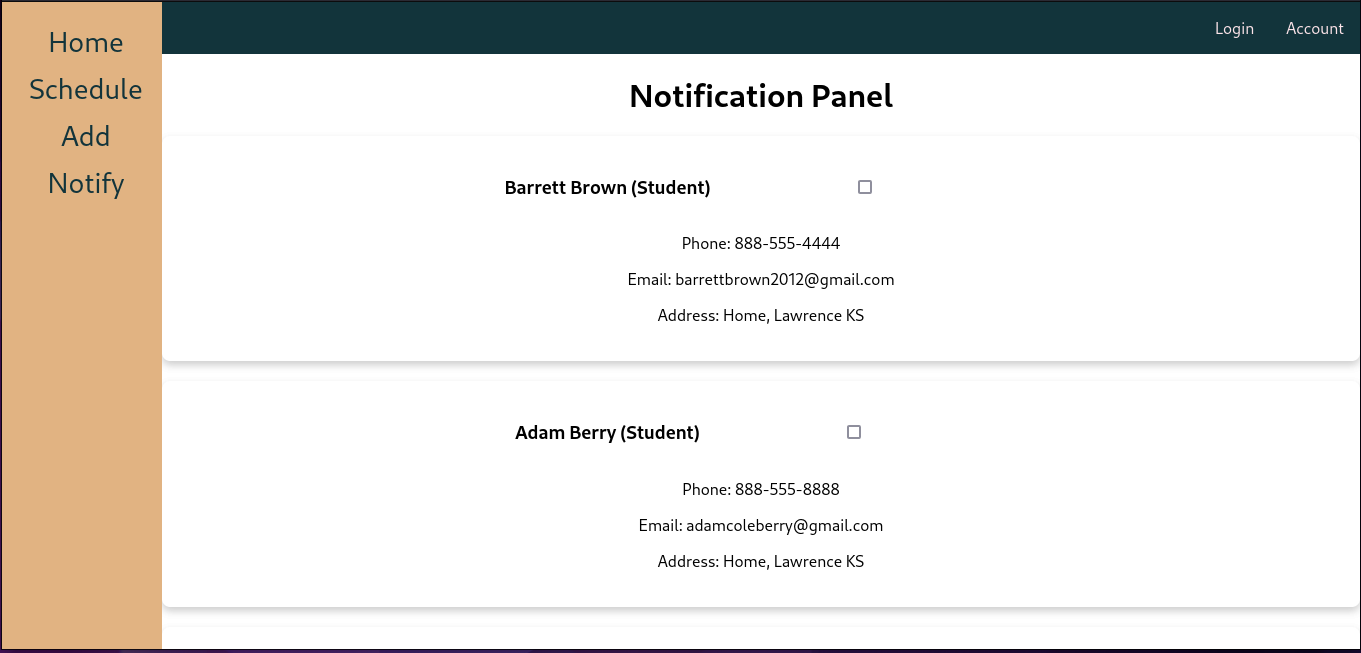1361x653 pixels.
Task: Open the Add page in sidebar
Action: click(86, 137)
